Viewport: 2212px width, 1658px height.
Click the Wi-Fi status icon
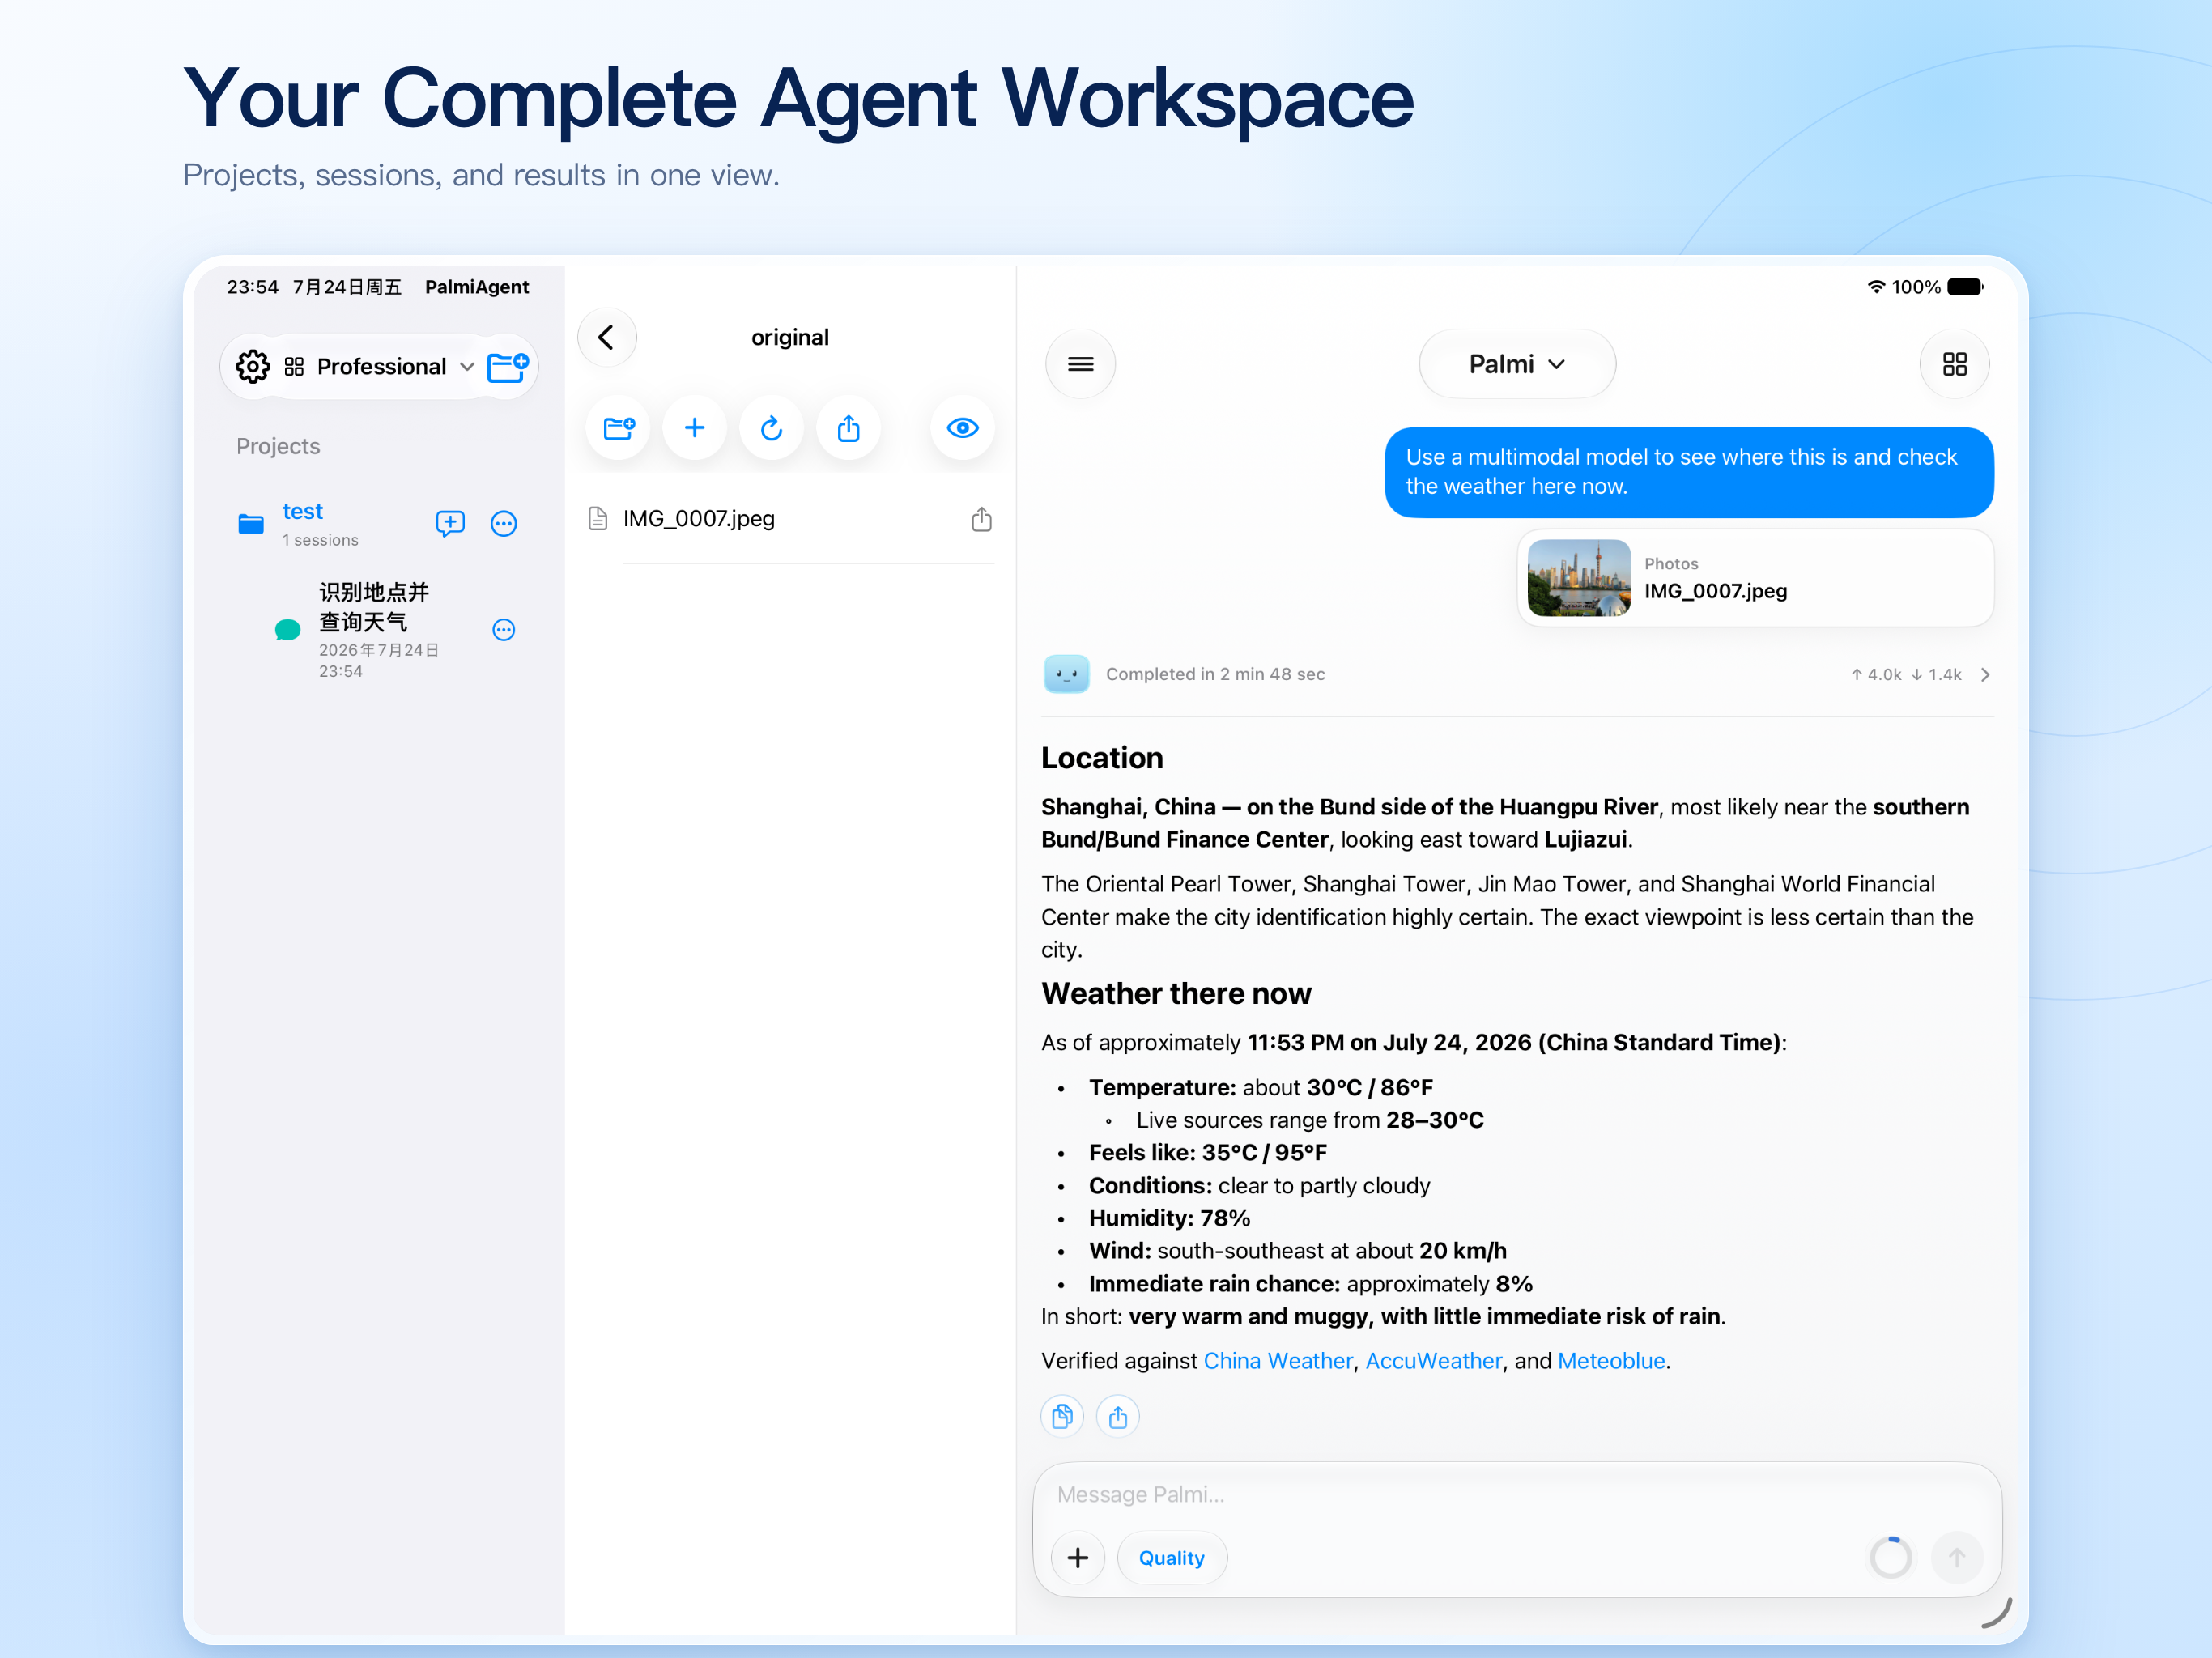1876,287
